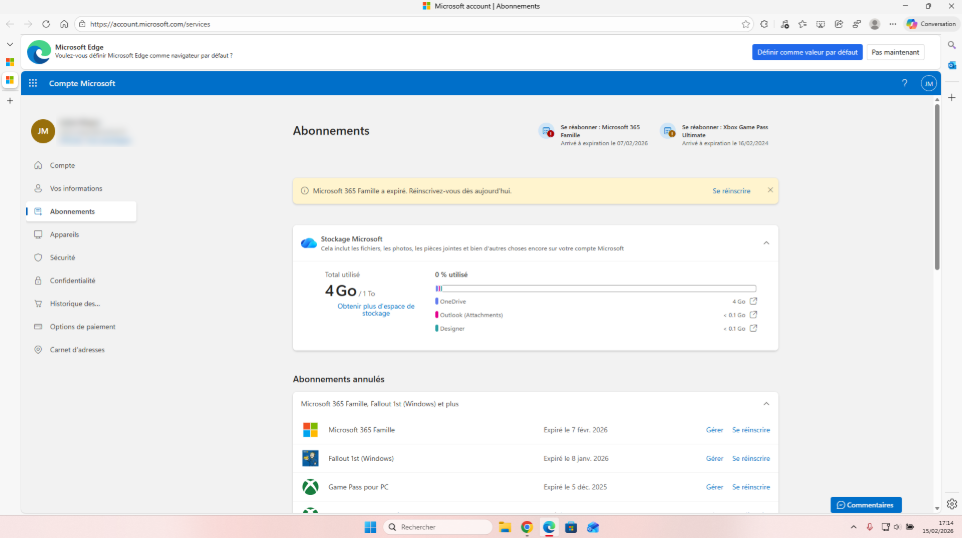Click the taskbar Rechercher search box
This screenshot has width=962, height=538.
[x=437, y=527]
